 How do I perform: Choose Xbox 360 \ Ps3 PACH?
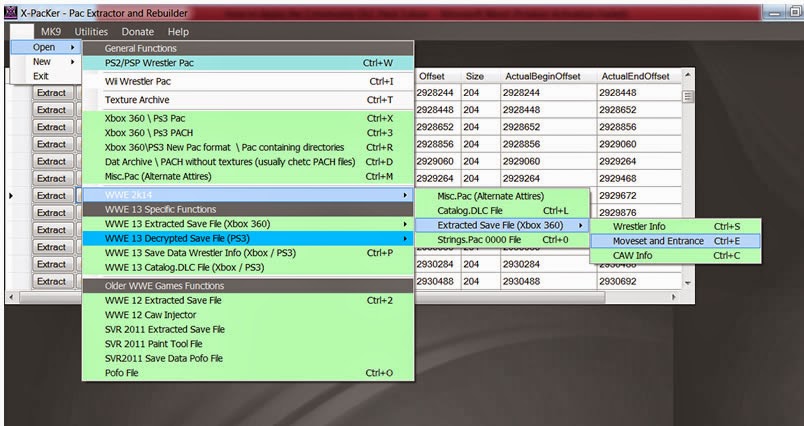coord(248,133)
